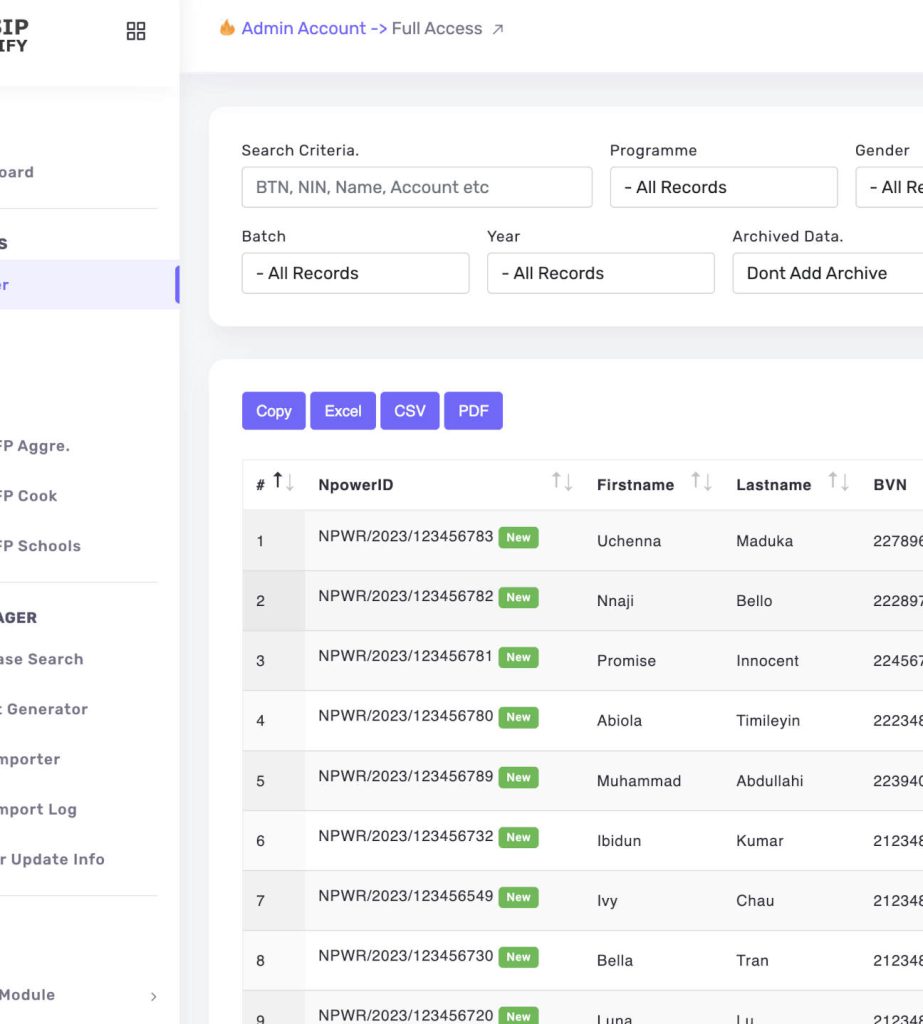The width and height of the screenshot is (923, 1024).
Task: Open the Archived Data dropdown
Action: (x=827, y=273)
